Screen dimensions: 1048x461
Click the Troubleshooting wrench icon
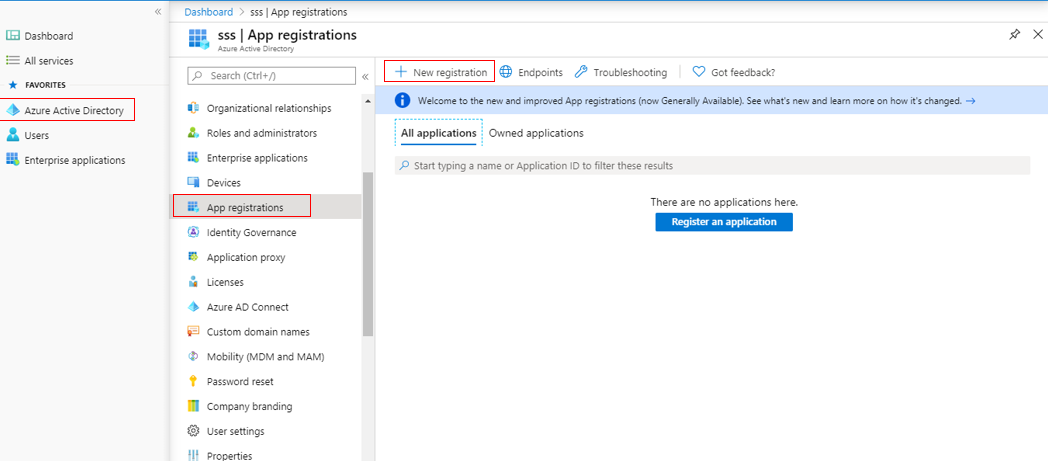581,71
